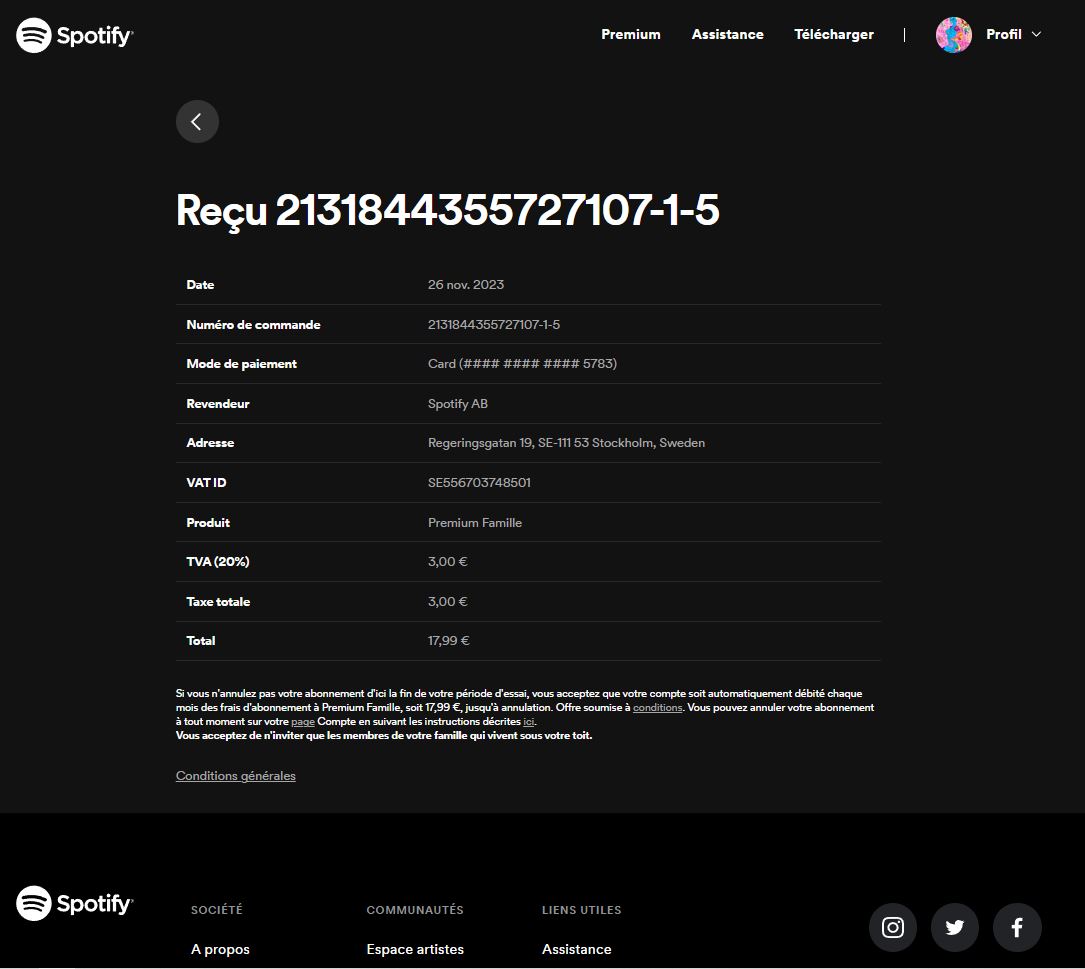Image resolution: width=1085 pixels, height=969 pixels.
Task: Click the Spotify logo in the header
Action: pyautogui.click(x=75, y=35)
